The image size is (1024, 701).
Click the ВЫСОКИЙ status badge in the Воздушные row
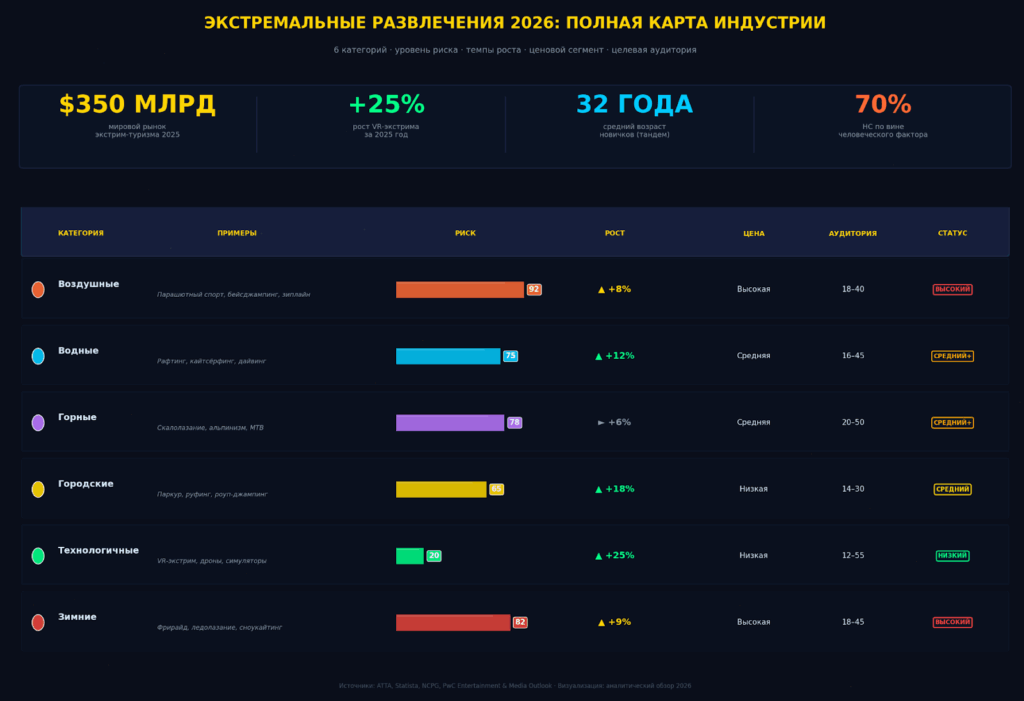click(x=952, y=290)
